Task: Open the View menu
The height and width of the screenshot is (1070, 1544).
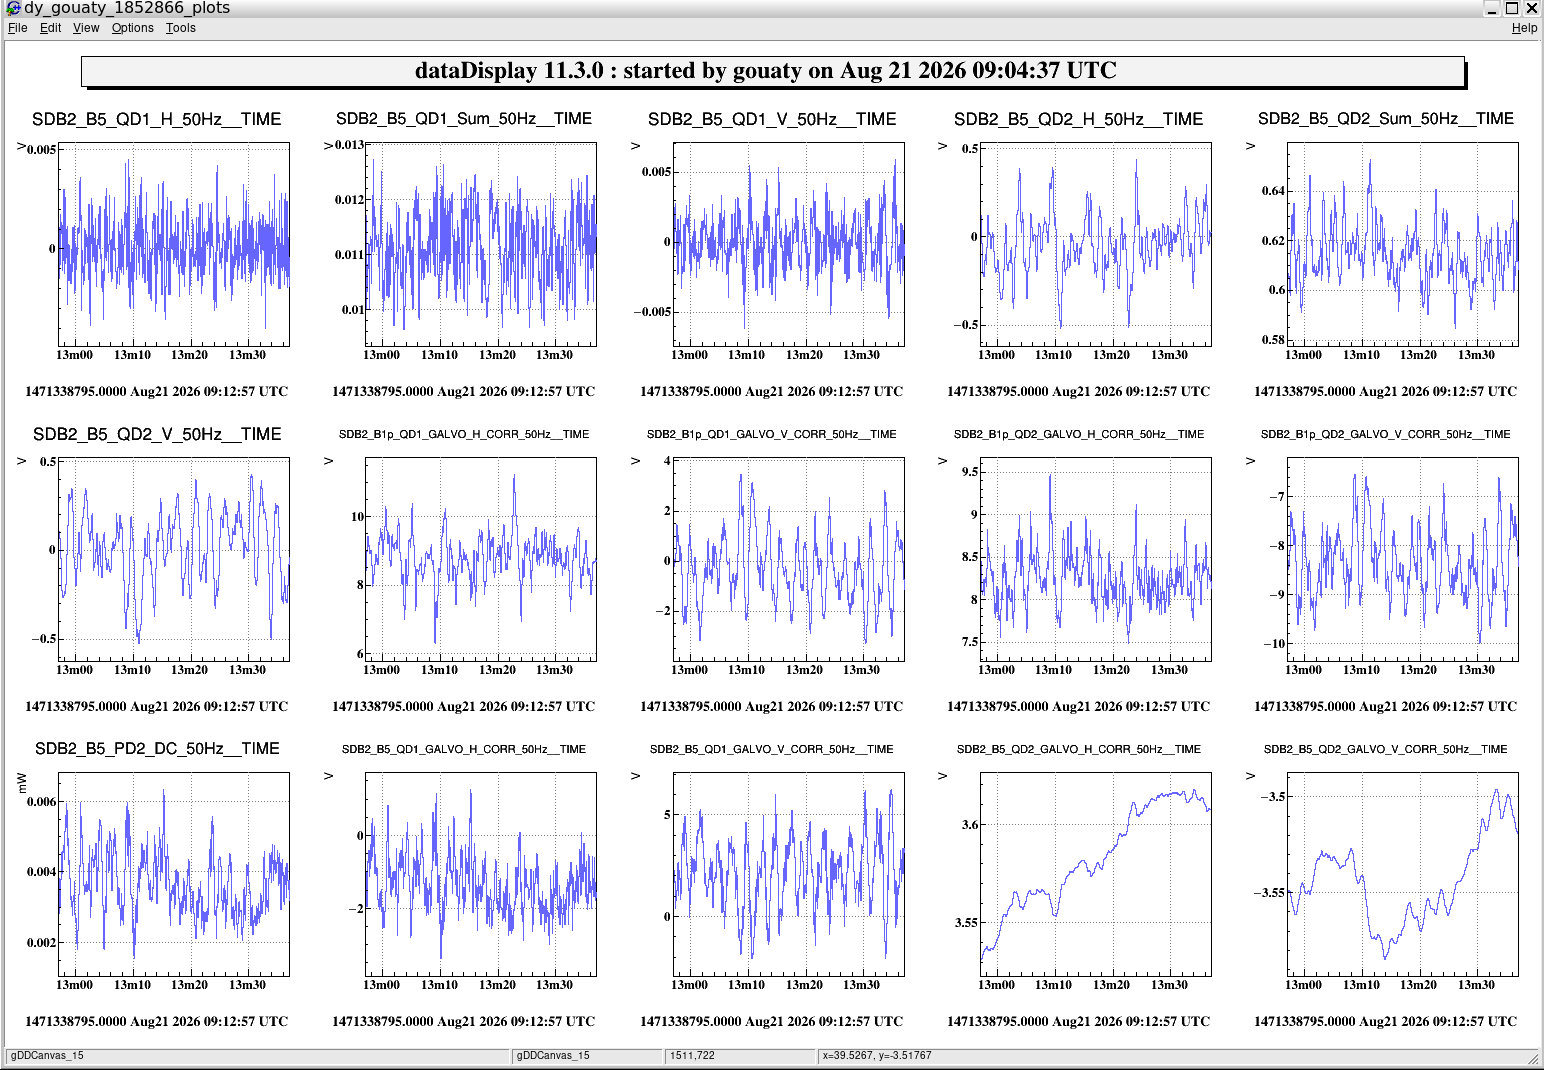Action: coord(86,28)
